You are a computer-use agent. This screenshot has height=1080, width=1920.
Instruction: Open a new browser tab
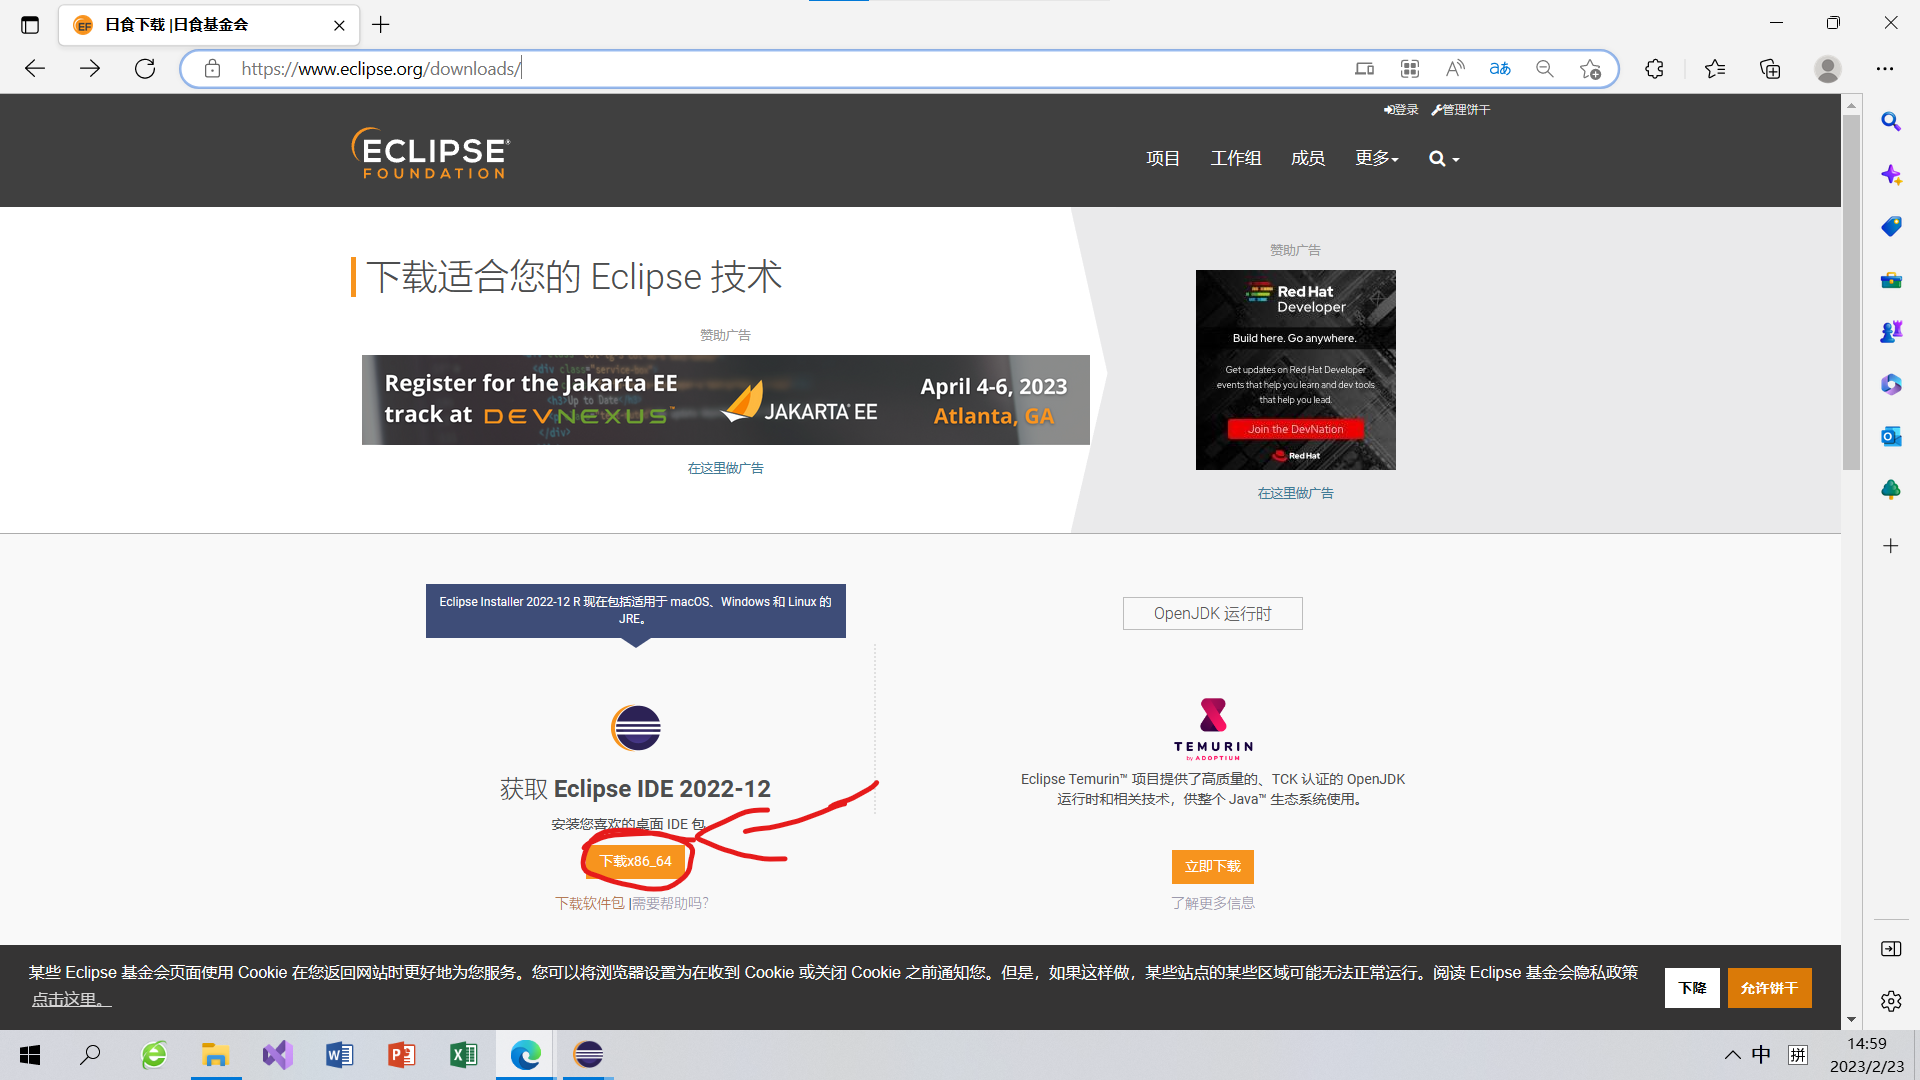click(381, 25)
